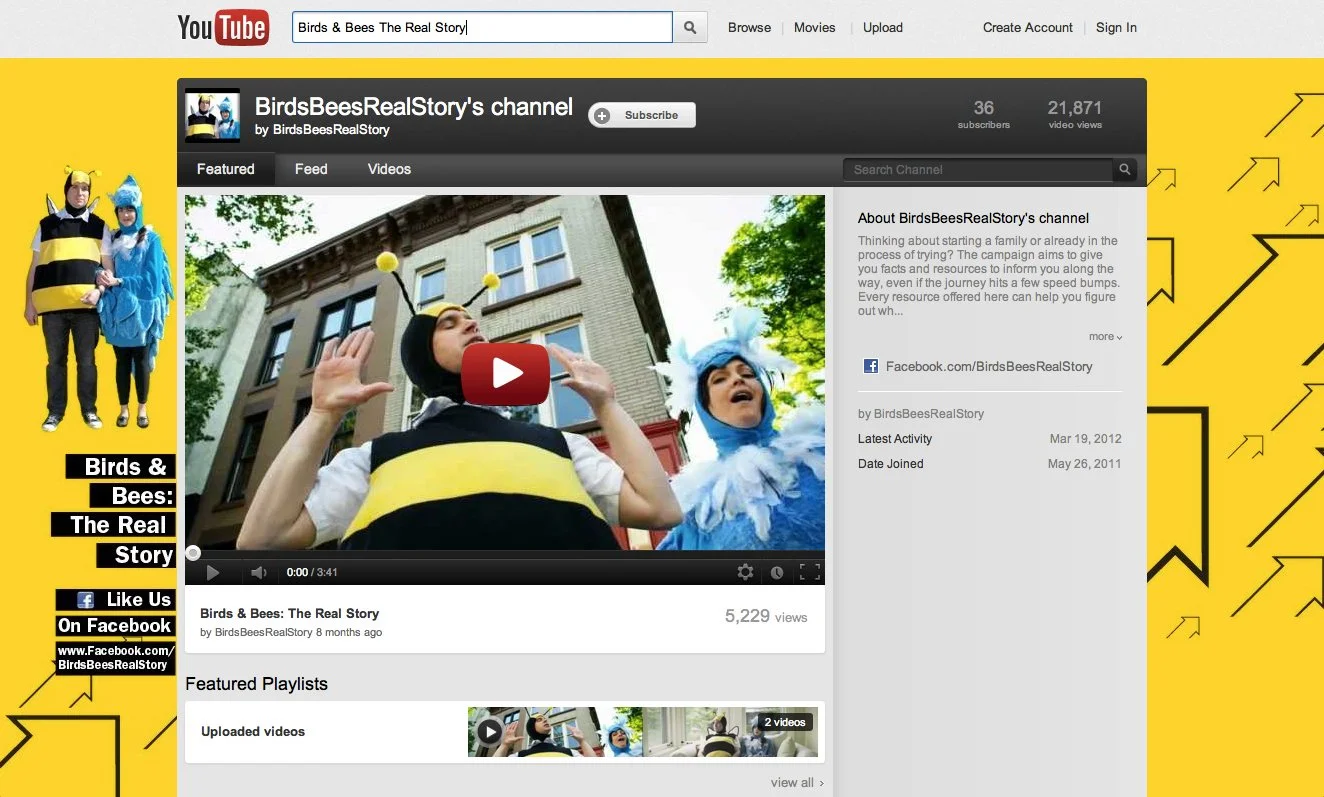This screenshot has width=1324, height=797.
Task: Click the 21,871 video views count
Action: [x=1075, y=114]
